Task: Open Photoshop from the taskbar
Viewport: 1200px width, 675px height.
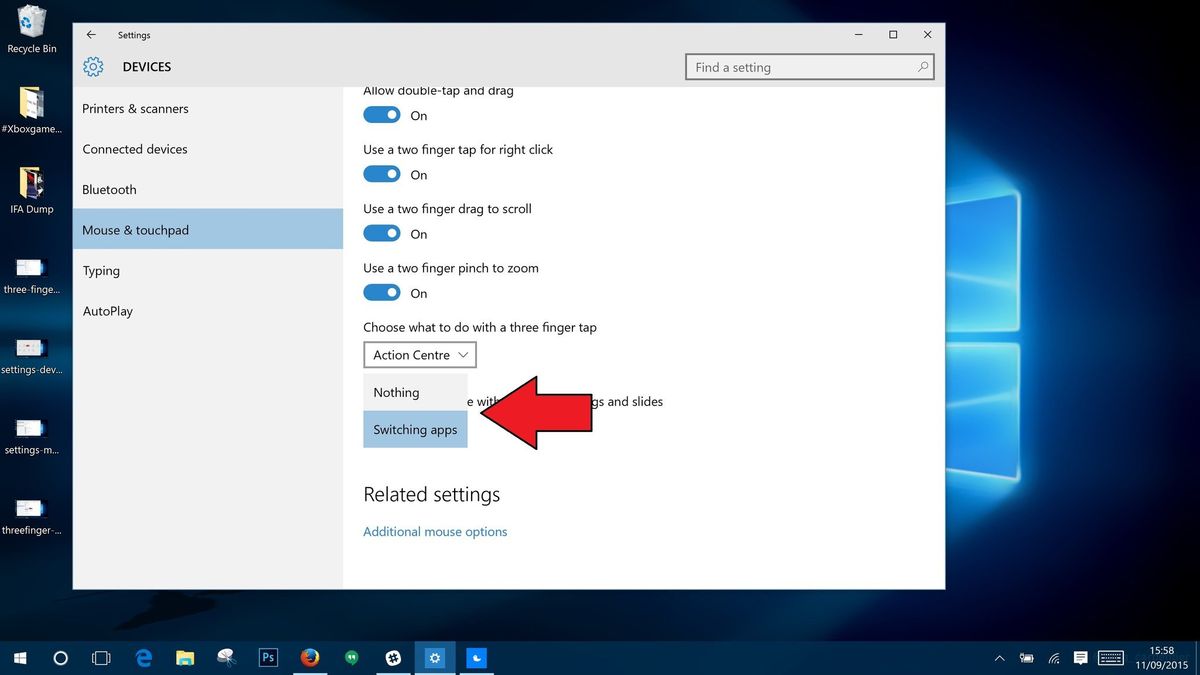Action: (268, 658)
